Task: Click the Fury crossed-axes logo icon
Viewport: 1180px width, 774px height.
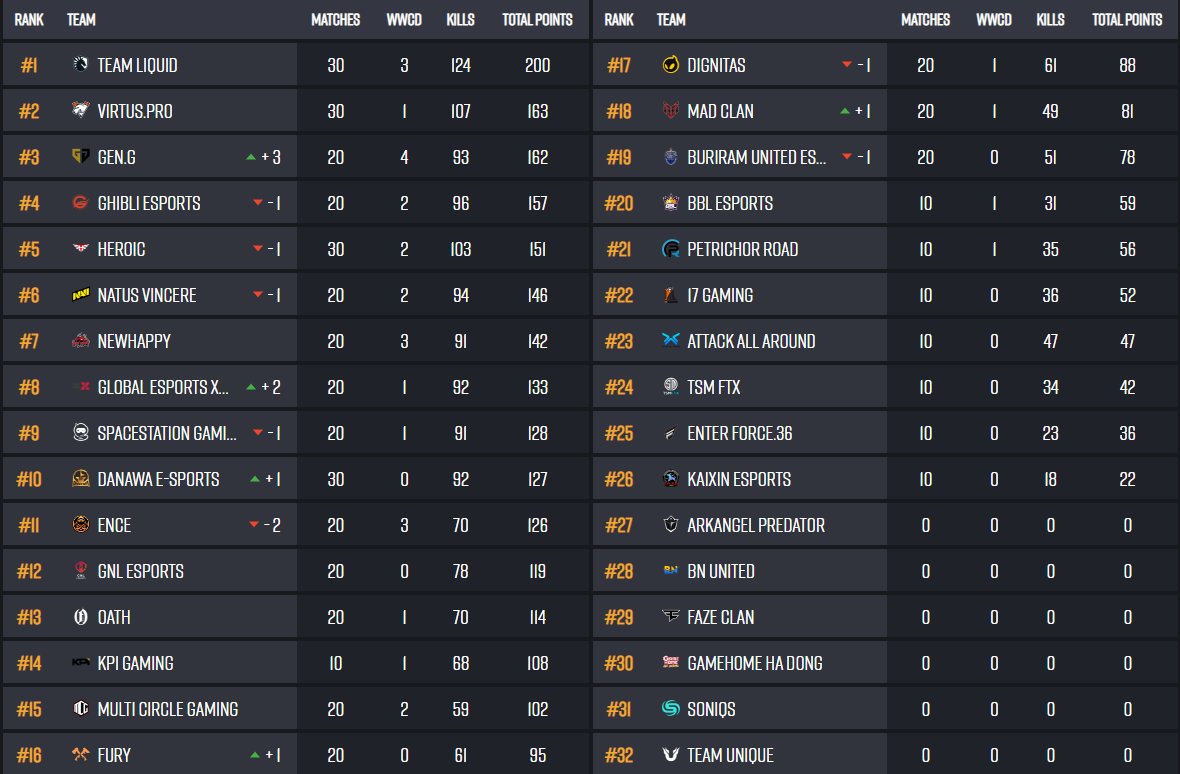Action: tap(81, 754)
